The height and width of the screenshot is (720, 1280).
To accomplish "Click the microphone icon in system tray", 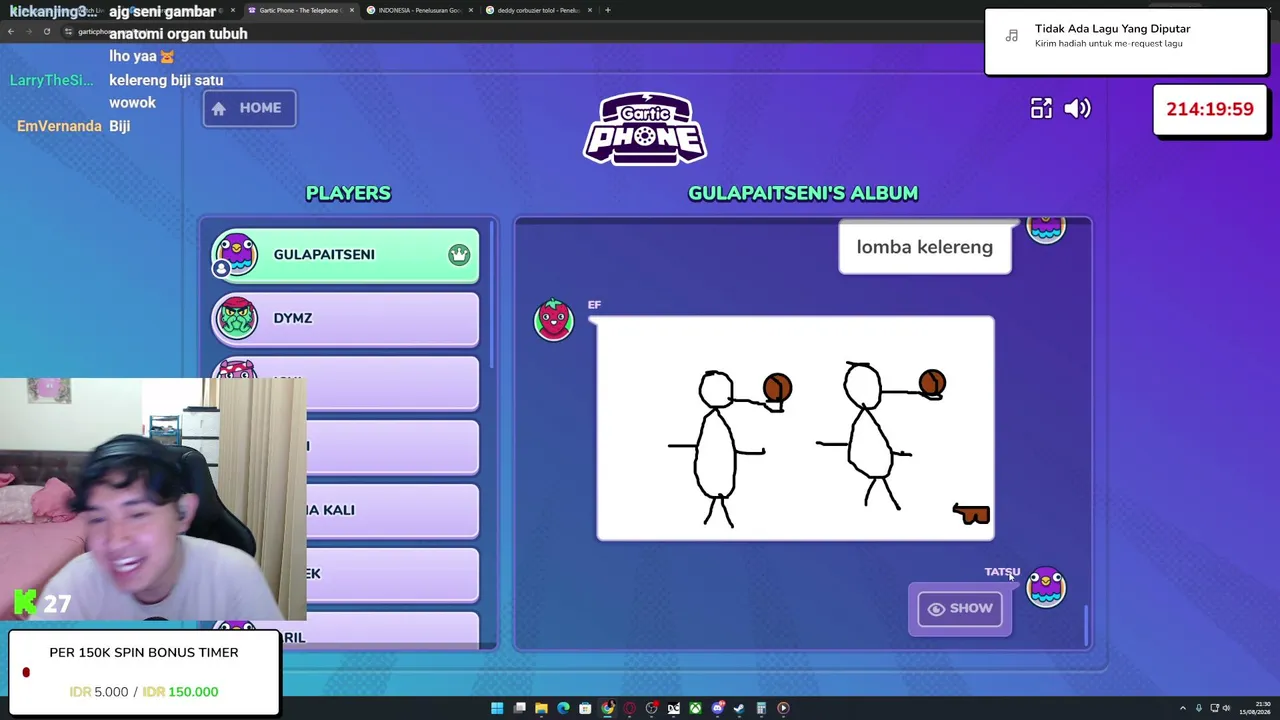I will point(1199,708).
